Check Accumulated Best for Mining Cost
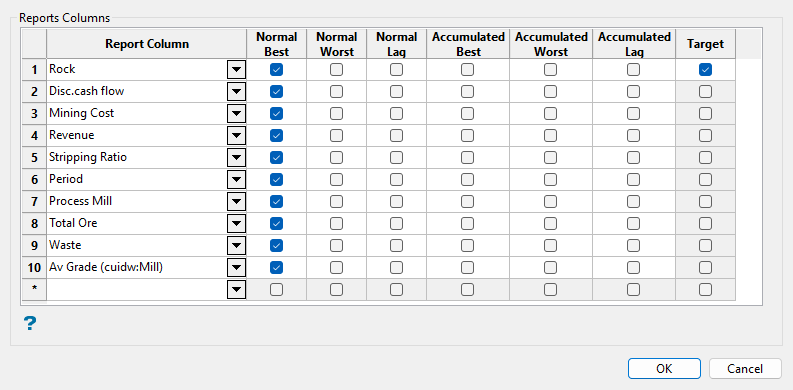Image resolution: width=793 pixels, height=390 pixels. tap(467, 113)
